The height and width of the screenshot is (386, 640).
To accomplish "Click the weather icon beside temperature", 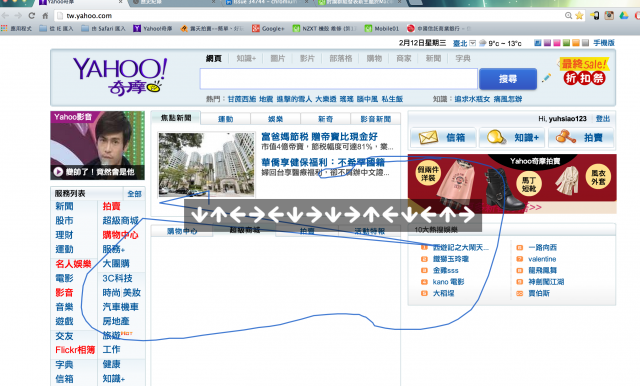I will coord(482,43).
